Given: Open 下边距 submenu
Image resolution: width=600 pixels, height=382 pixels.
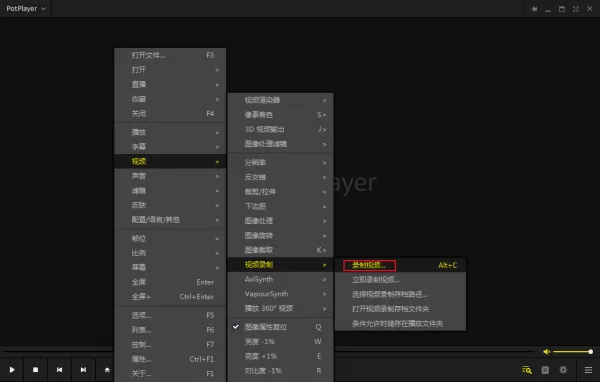Looking at the screenshot, I should click(x=280, y=206).
